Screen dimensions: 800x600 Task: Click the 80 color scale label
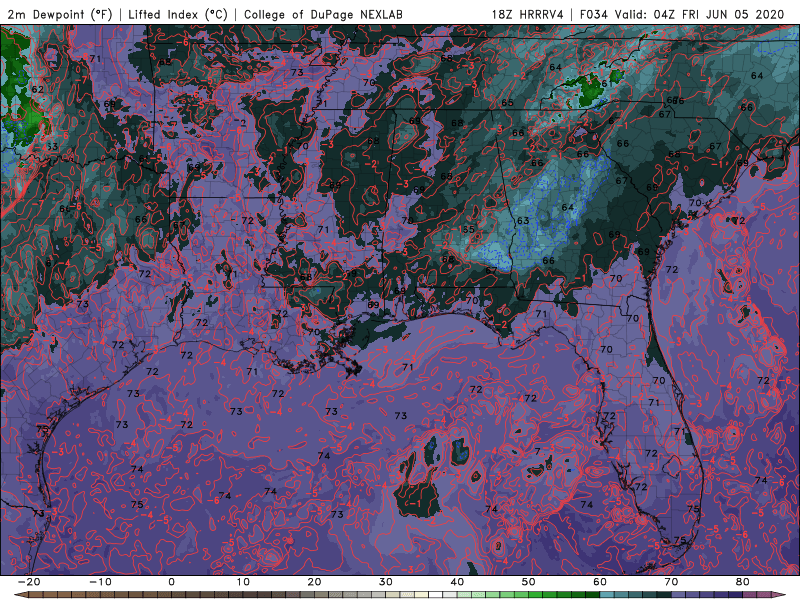coord(743,582)
